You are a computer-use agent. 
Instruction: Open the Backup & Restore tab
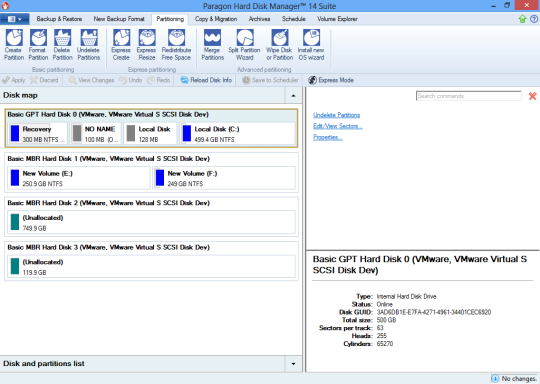tap(59, 19)
